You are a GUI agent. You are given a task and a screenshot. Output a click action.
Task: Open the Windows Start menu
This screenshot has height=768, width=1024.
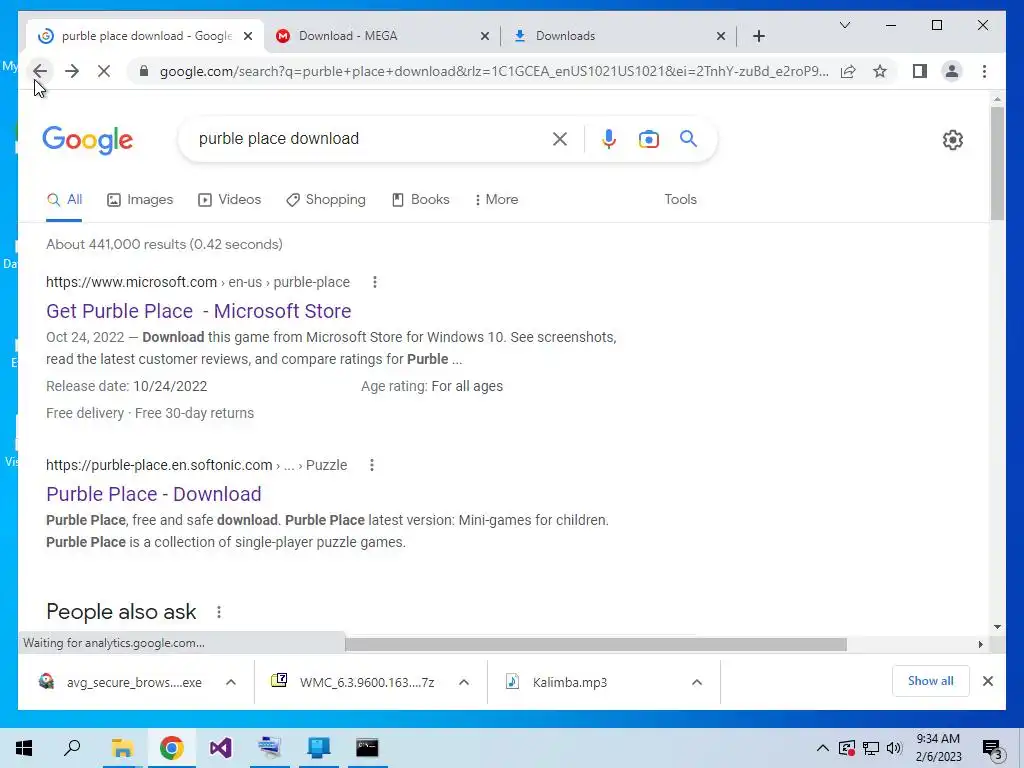point(24,748)
